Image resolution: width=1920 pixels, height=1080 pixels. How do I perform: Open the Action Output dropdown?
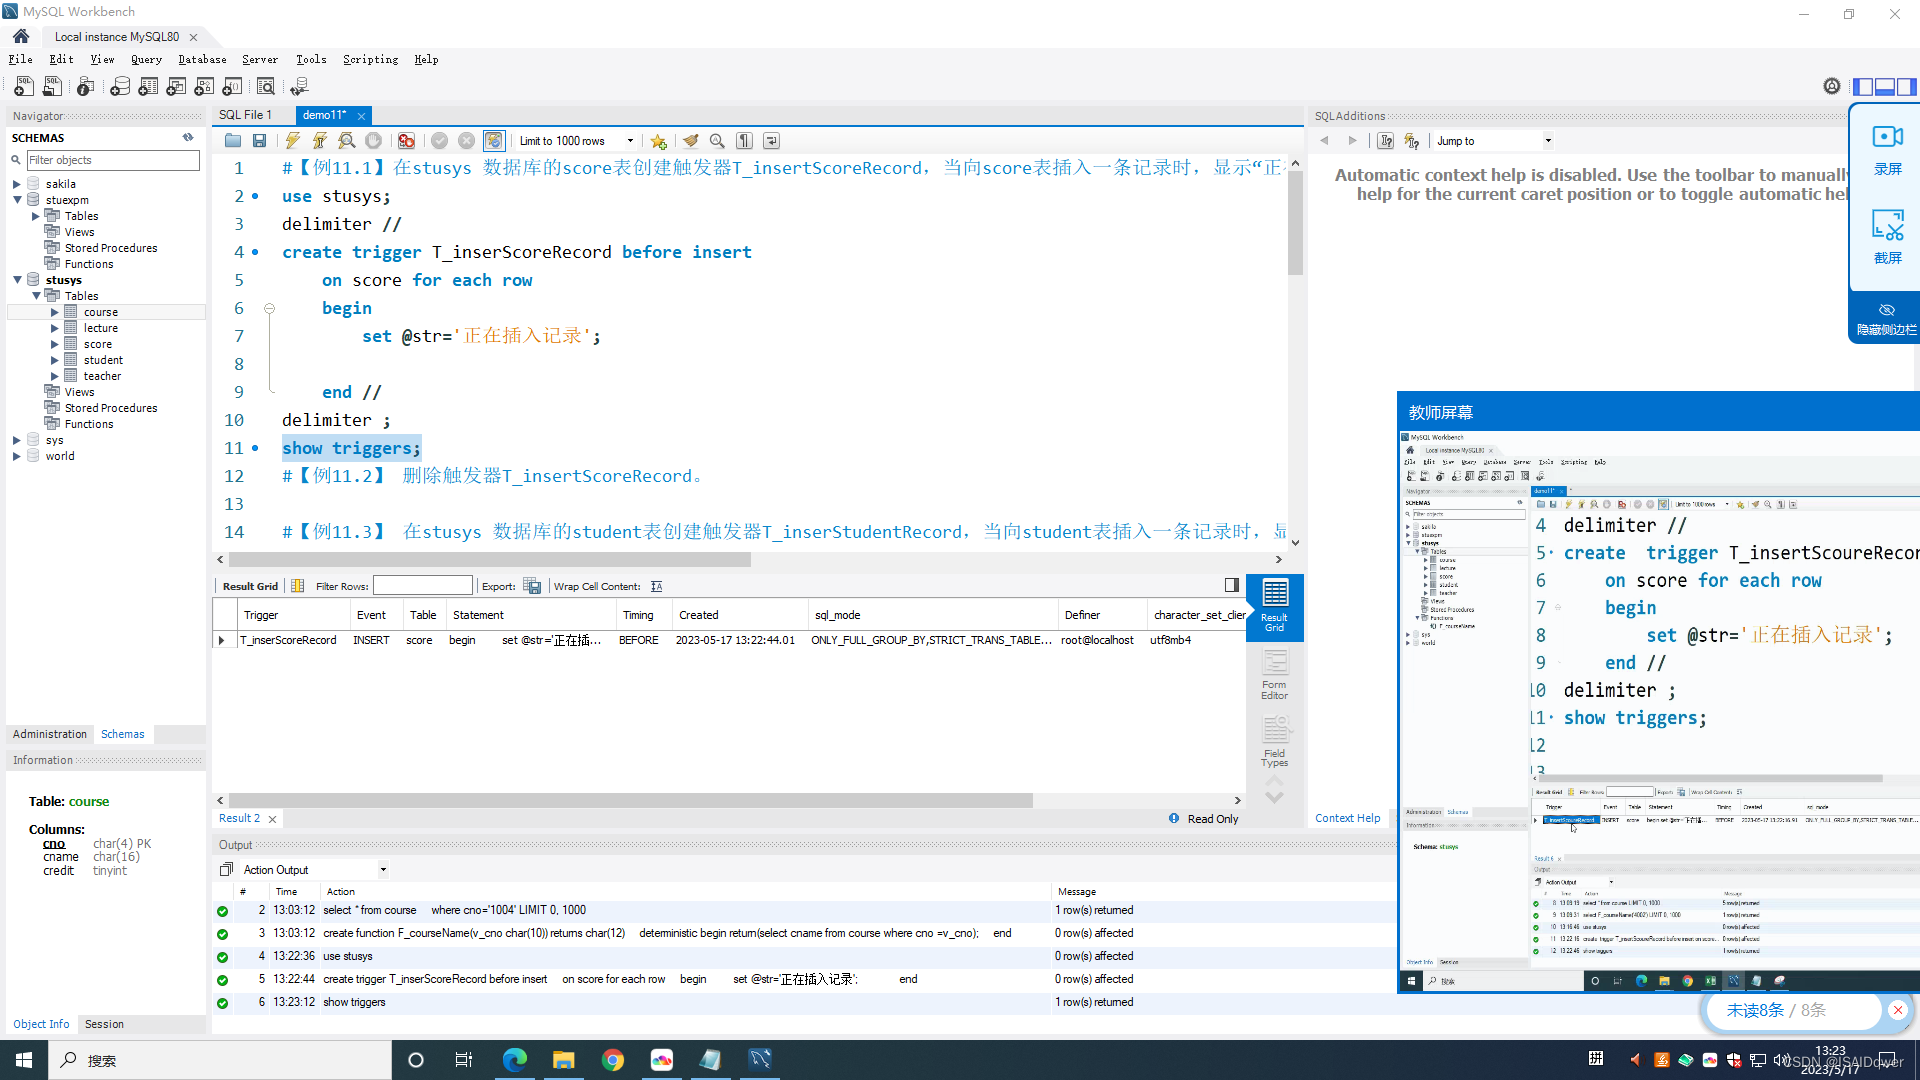383,870
